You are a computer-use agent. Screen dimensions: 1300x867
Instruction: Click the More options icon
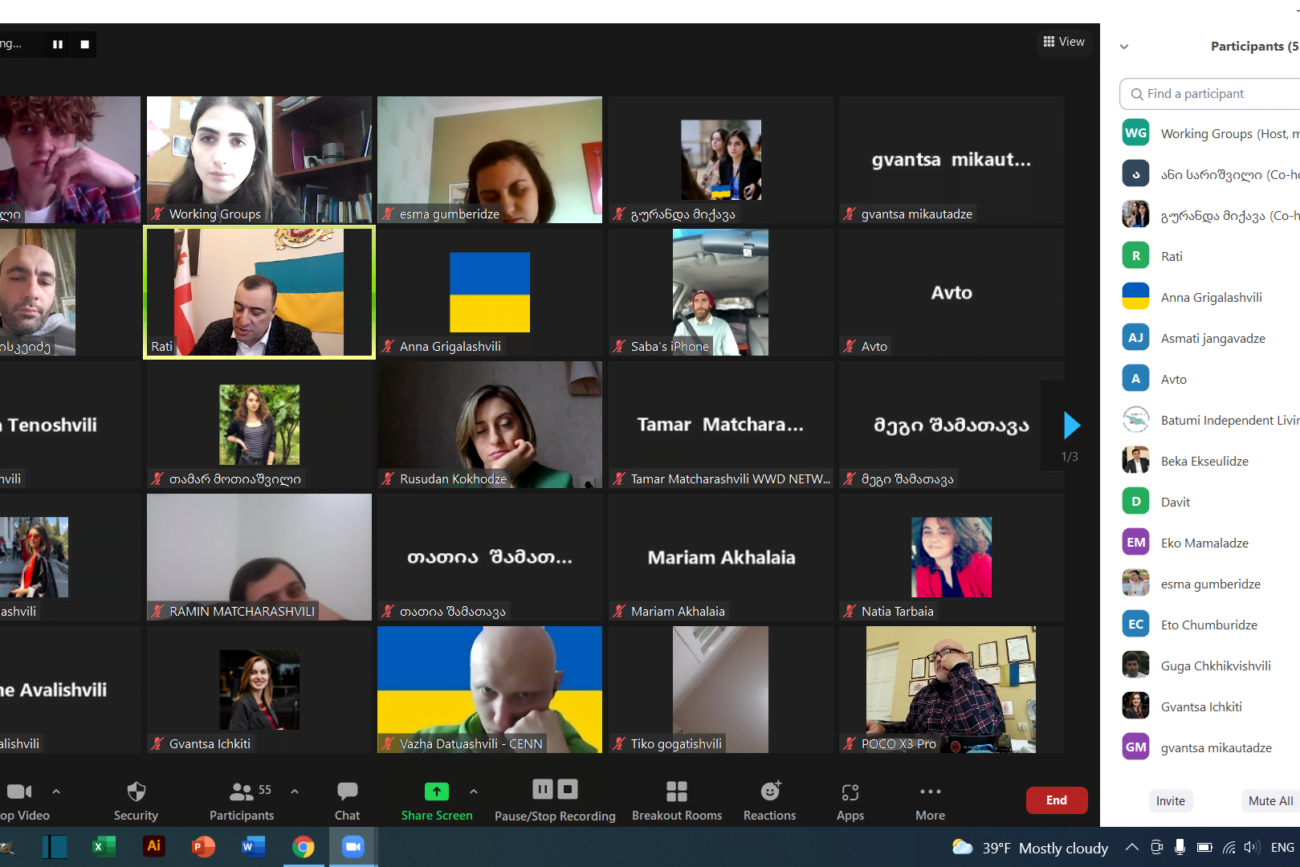929,792
